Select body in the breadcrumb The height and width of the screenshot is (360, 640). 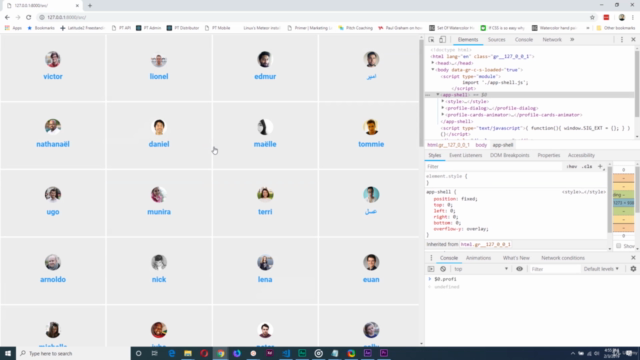point(481,145)
